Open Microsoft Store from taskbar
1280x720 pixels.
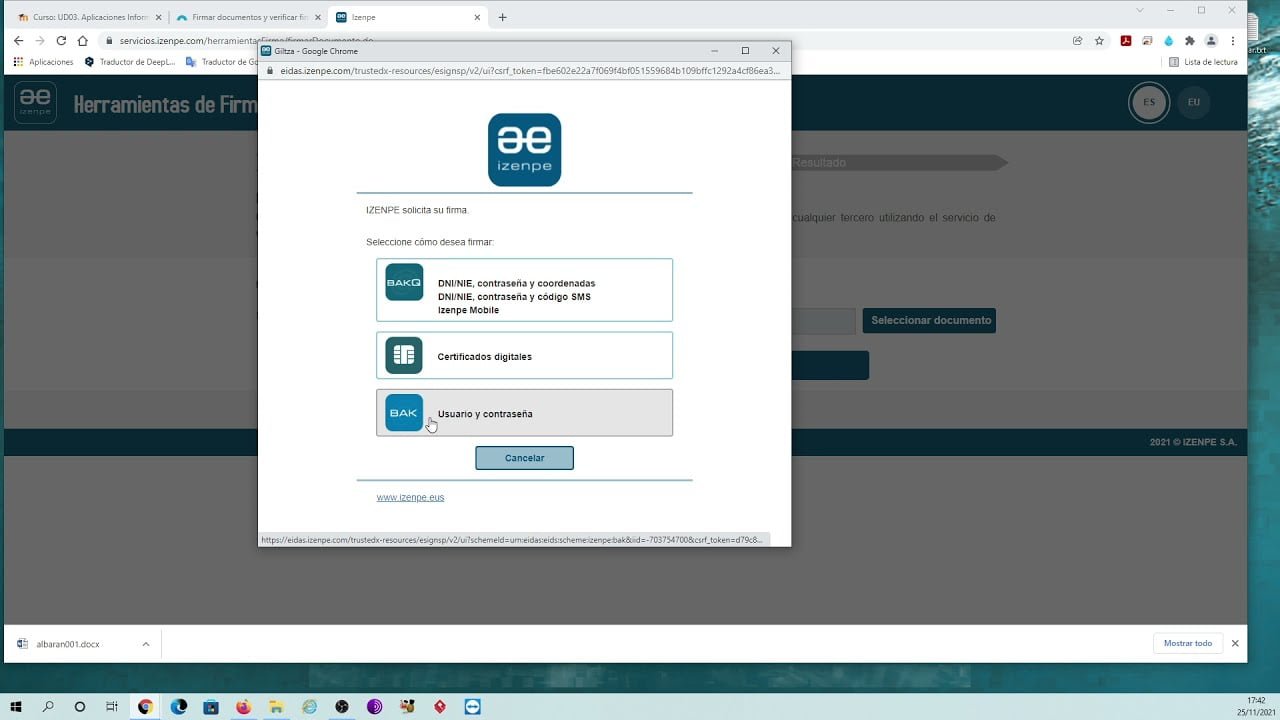[x=211, y=706]
